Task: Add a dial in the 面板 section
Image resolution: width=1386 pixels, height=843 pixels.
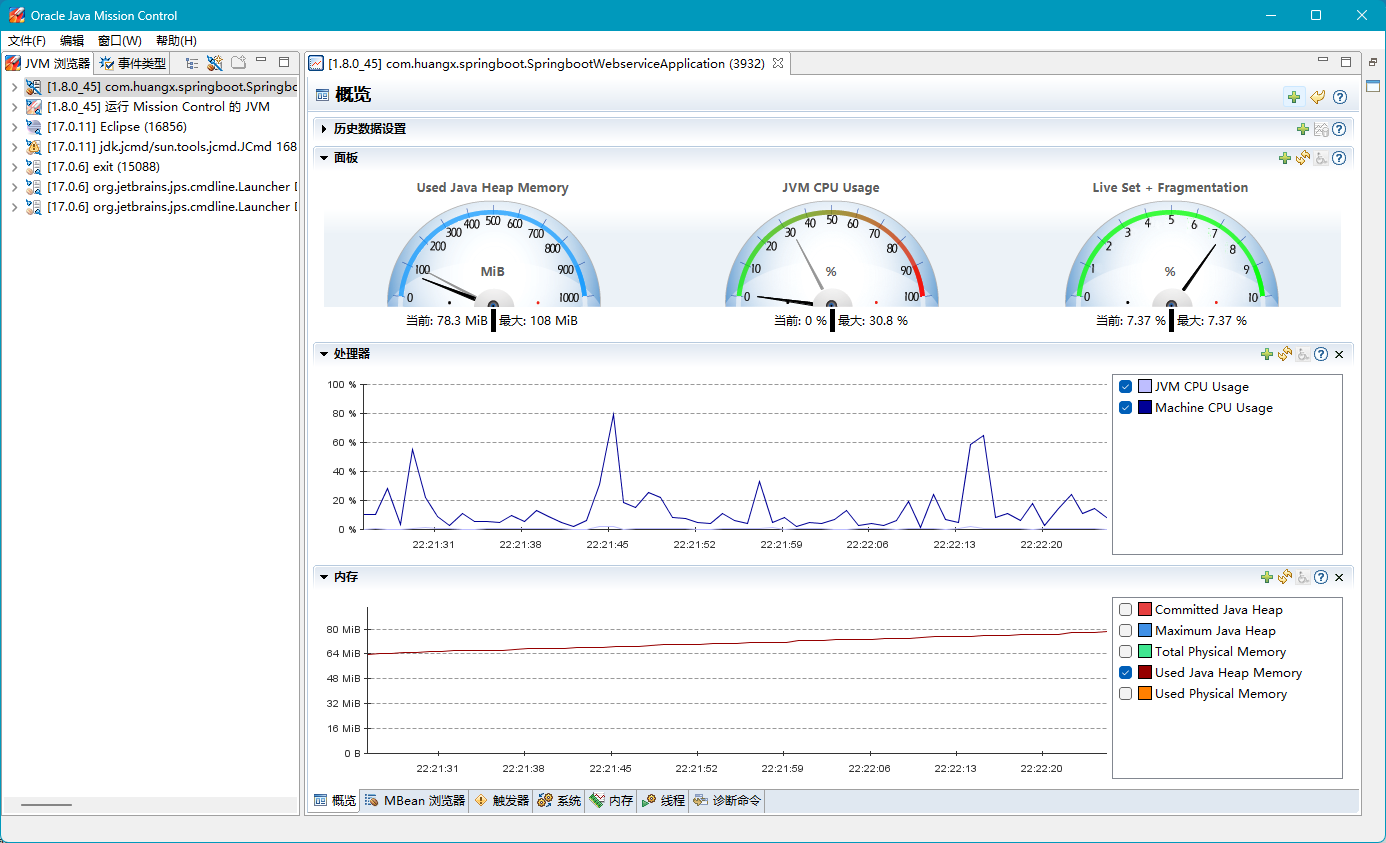Action: click(1285, 158)
